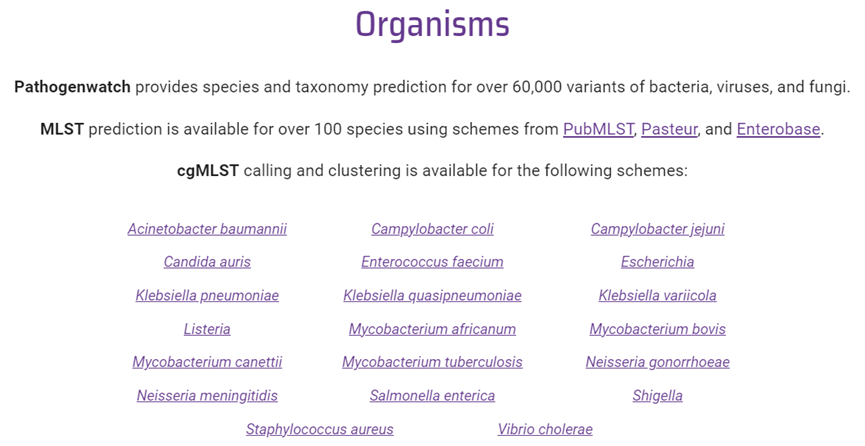865x446 pixels.
Task: Open Salmonella enterica link
Action: 432,396
